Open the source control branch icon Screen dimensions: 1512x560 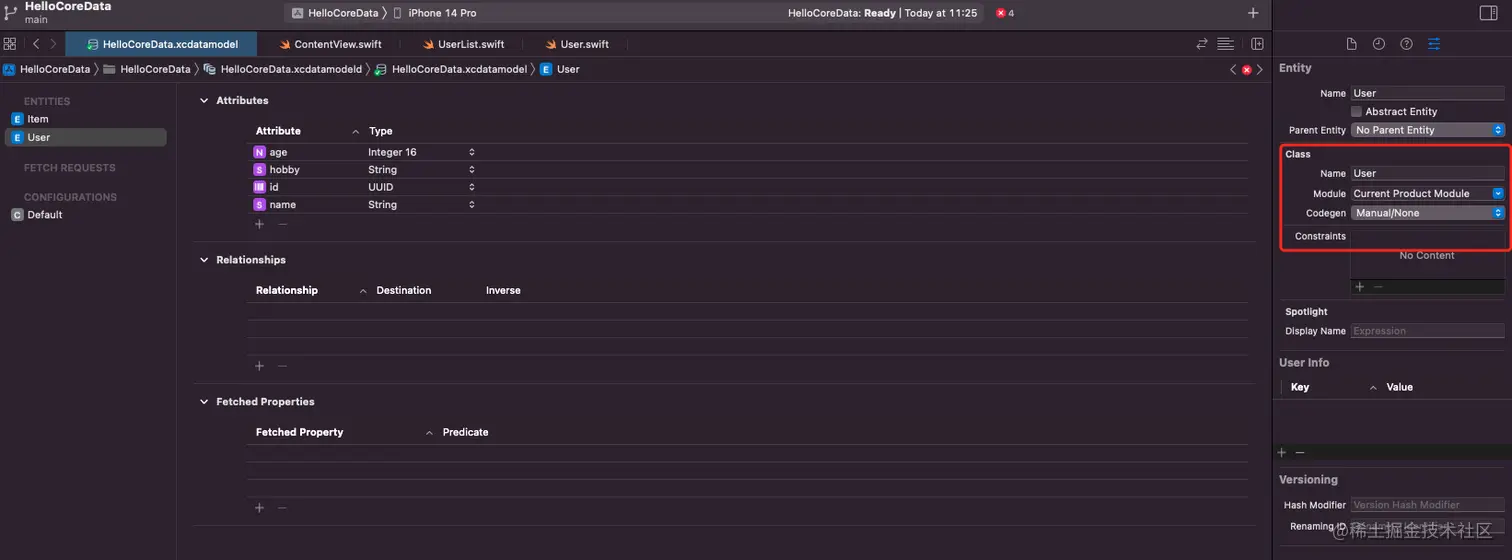[10, 12]
